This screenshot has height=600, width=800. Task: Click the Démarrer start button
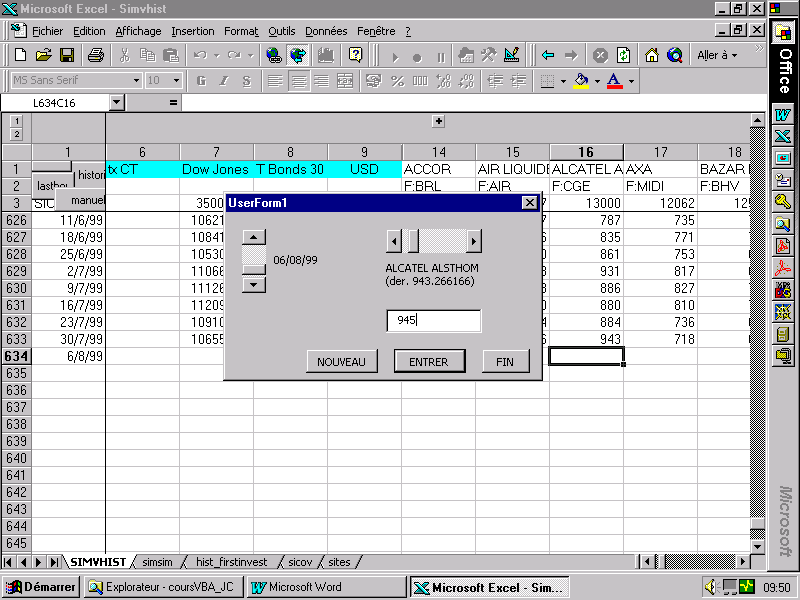pos(41,587)
